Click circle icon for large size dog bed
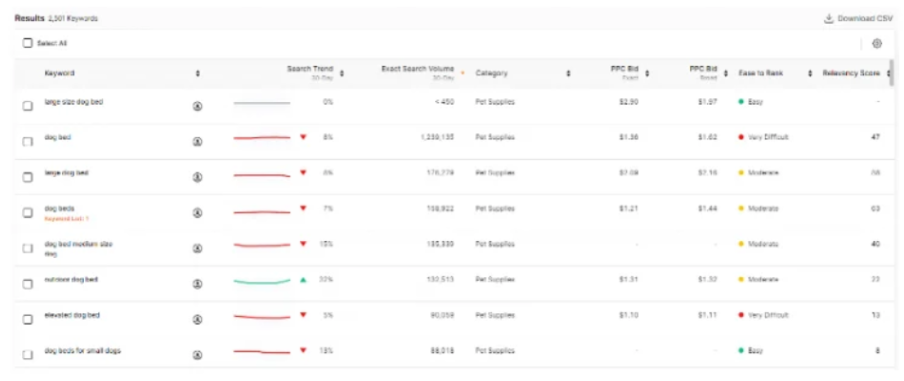Viewport: 904px width, 381px height. pyautogui.click(x=197, y=106)
